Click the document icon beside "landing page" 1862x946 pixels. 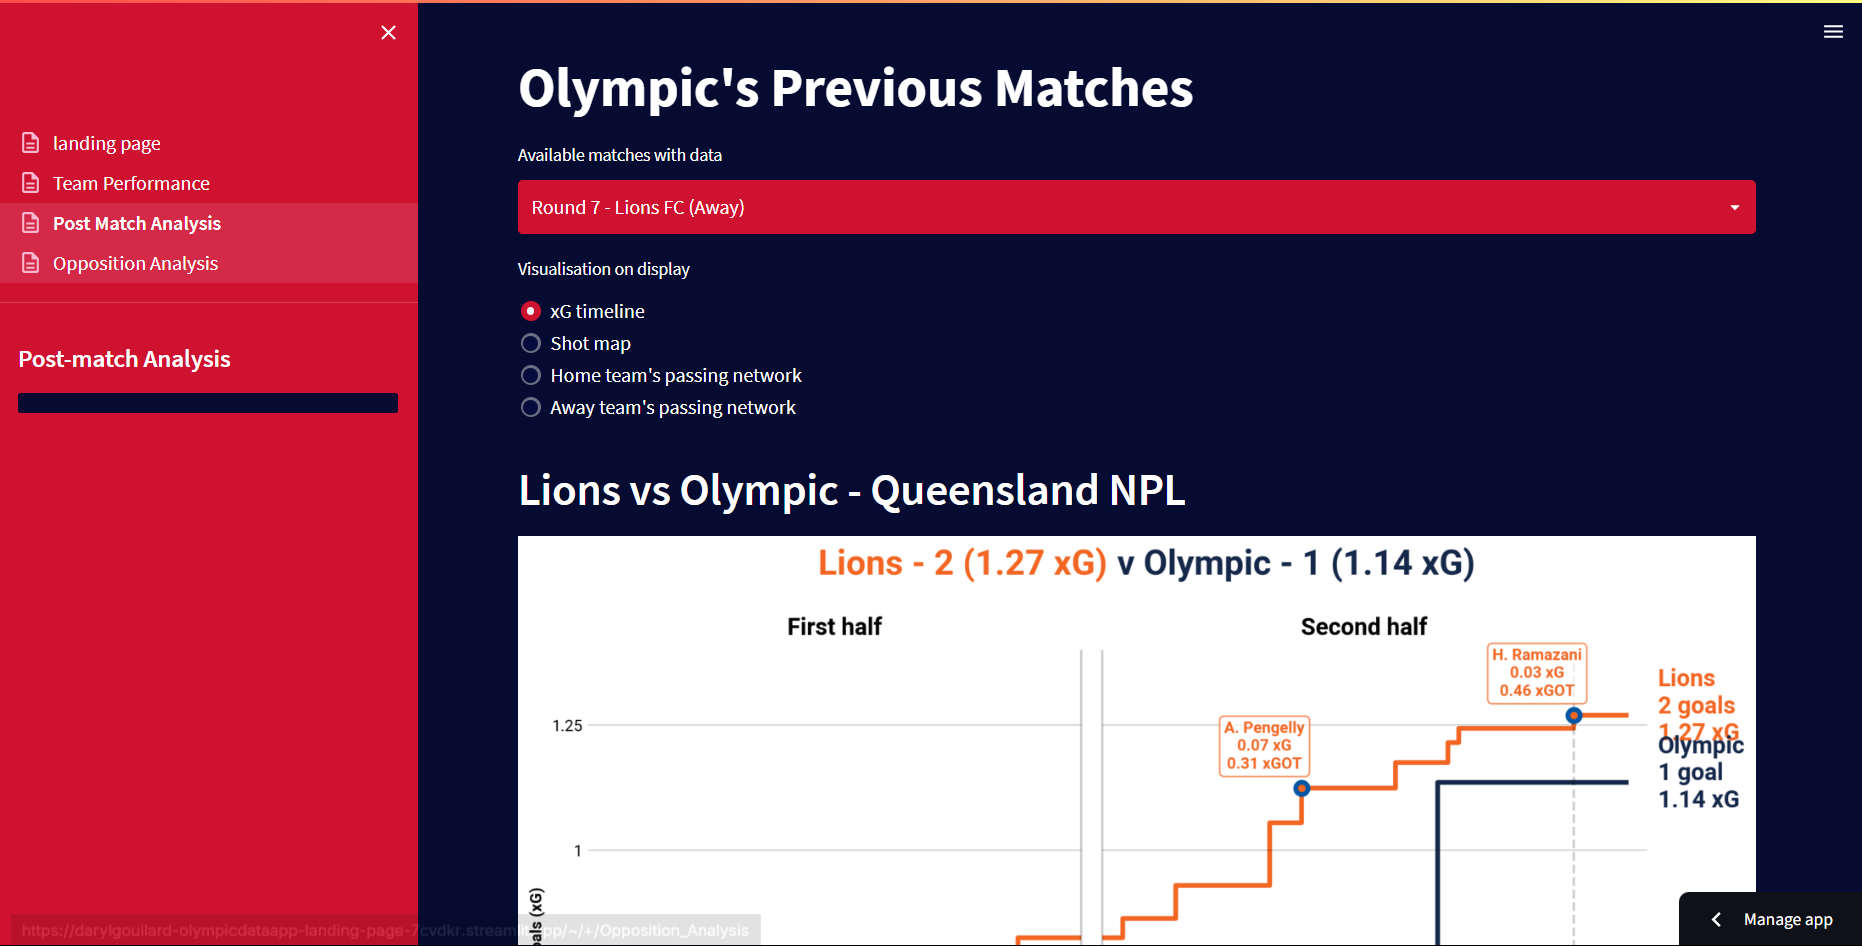tap(31, 142)
